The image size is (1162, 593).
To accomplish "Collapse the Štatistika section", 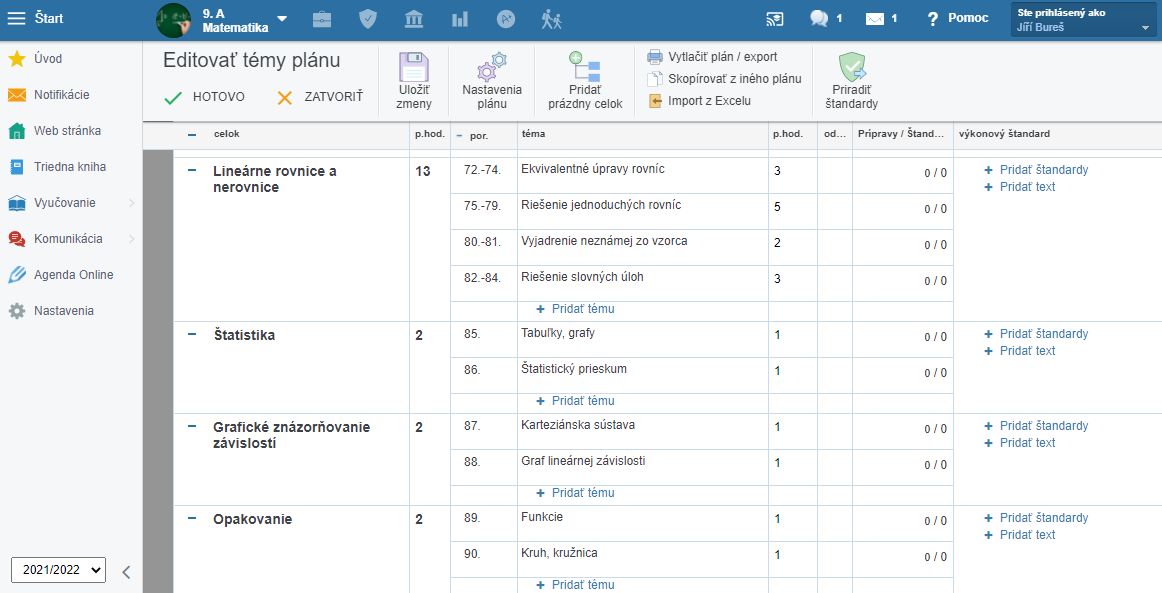I will click(x=192, y=335).
